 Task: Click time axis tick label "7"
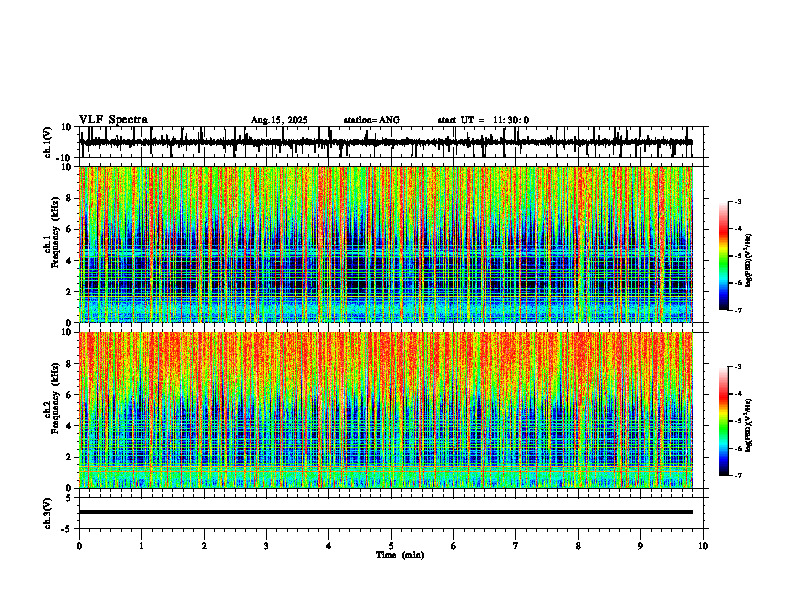516,546
